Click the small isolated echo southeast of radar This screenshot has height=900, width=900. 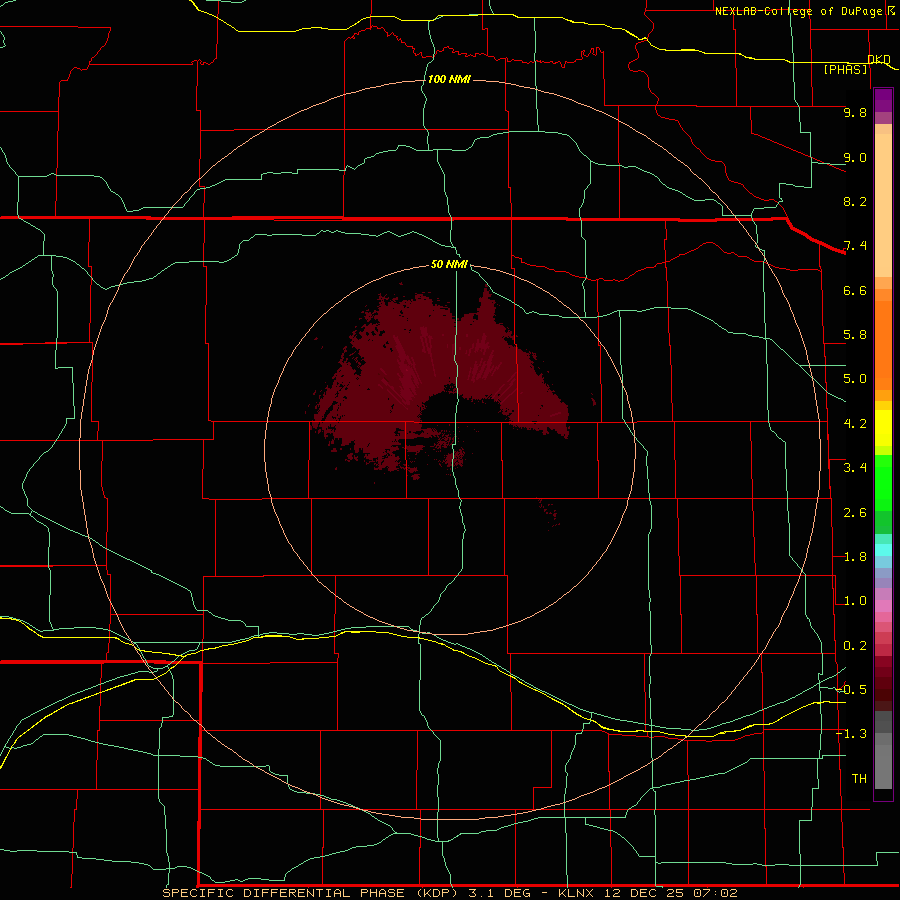pos(549,513)
